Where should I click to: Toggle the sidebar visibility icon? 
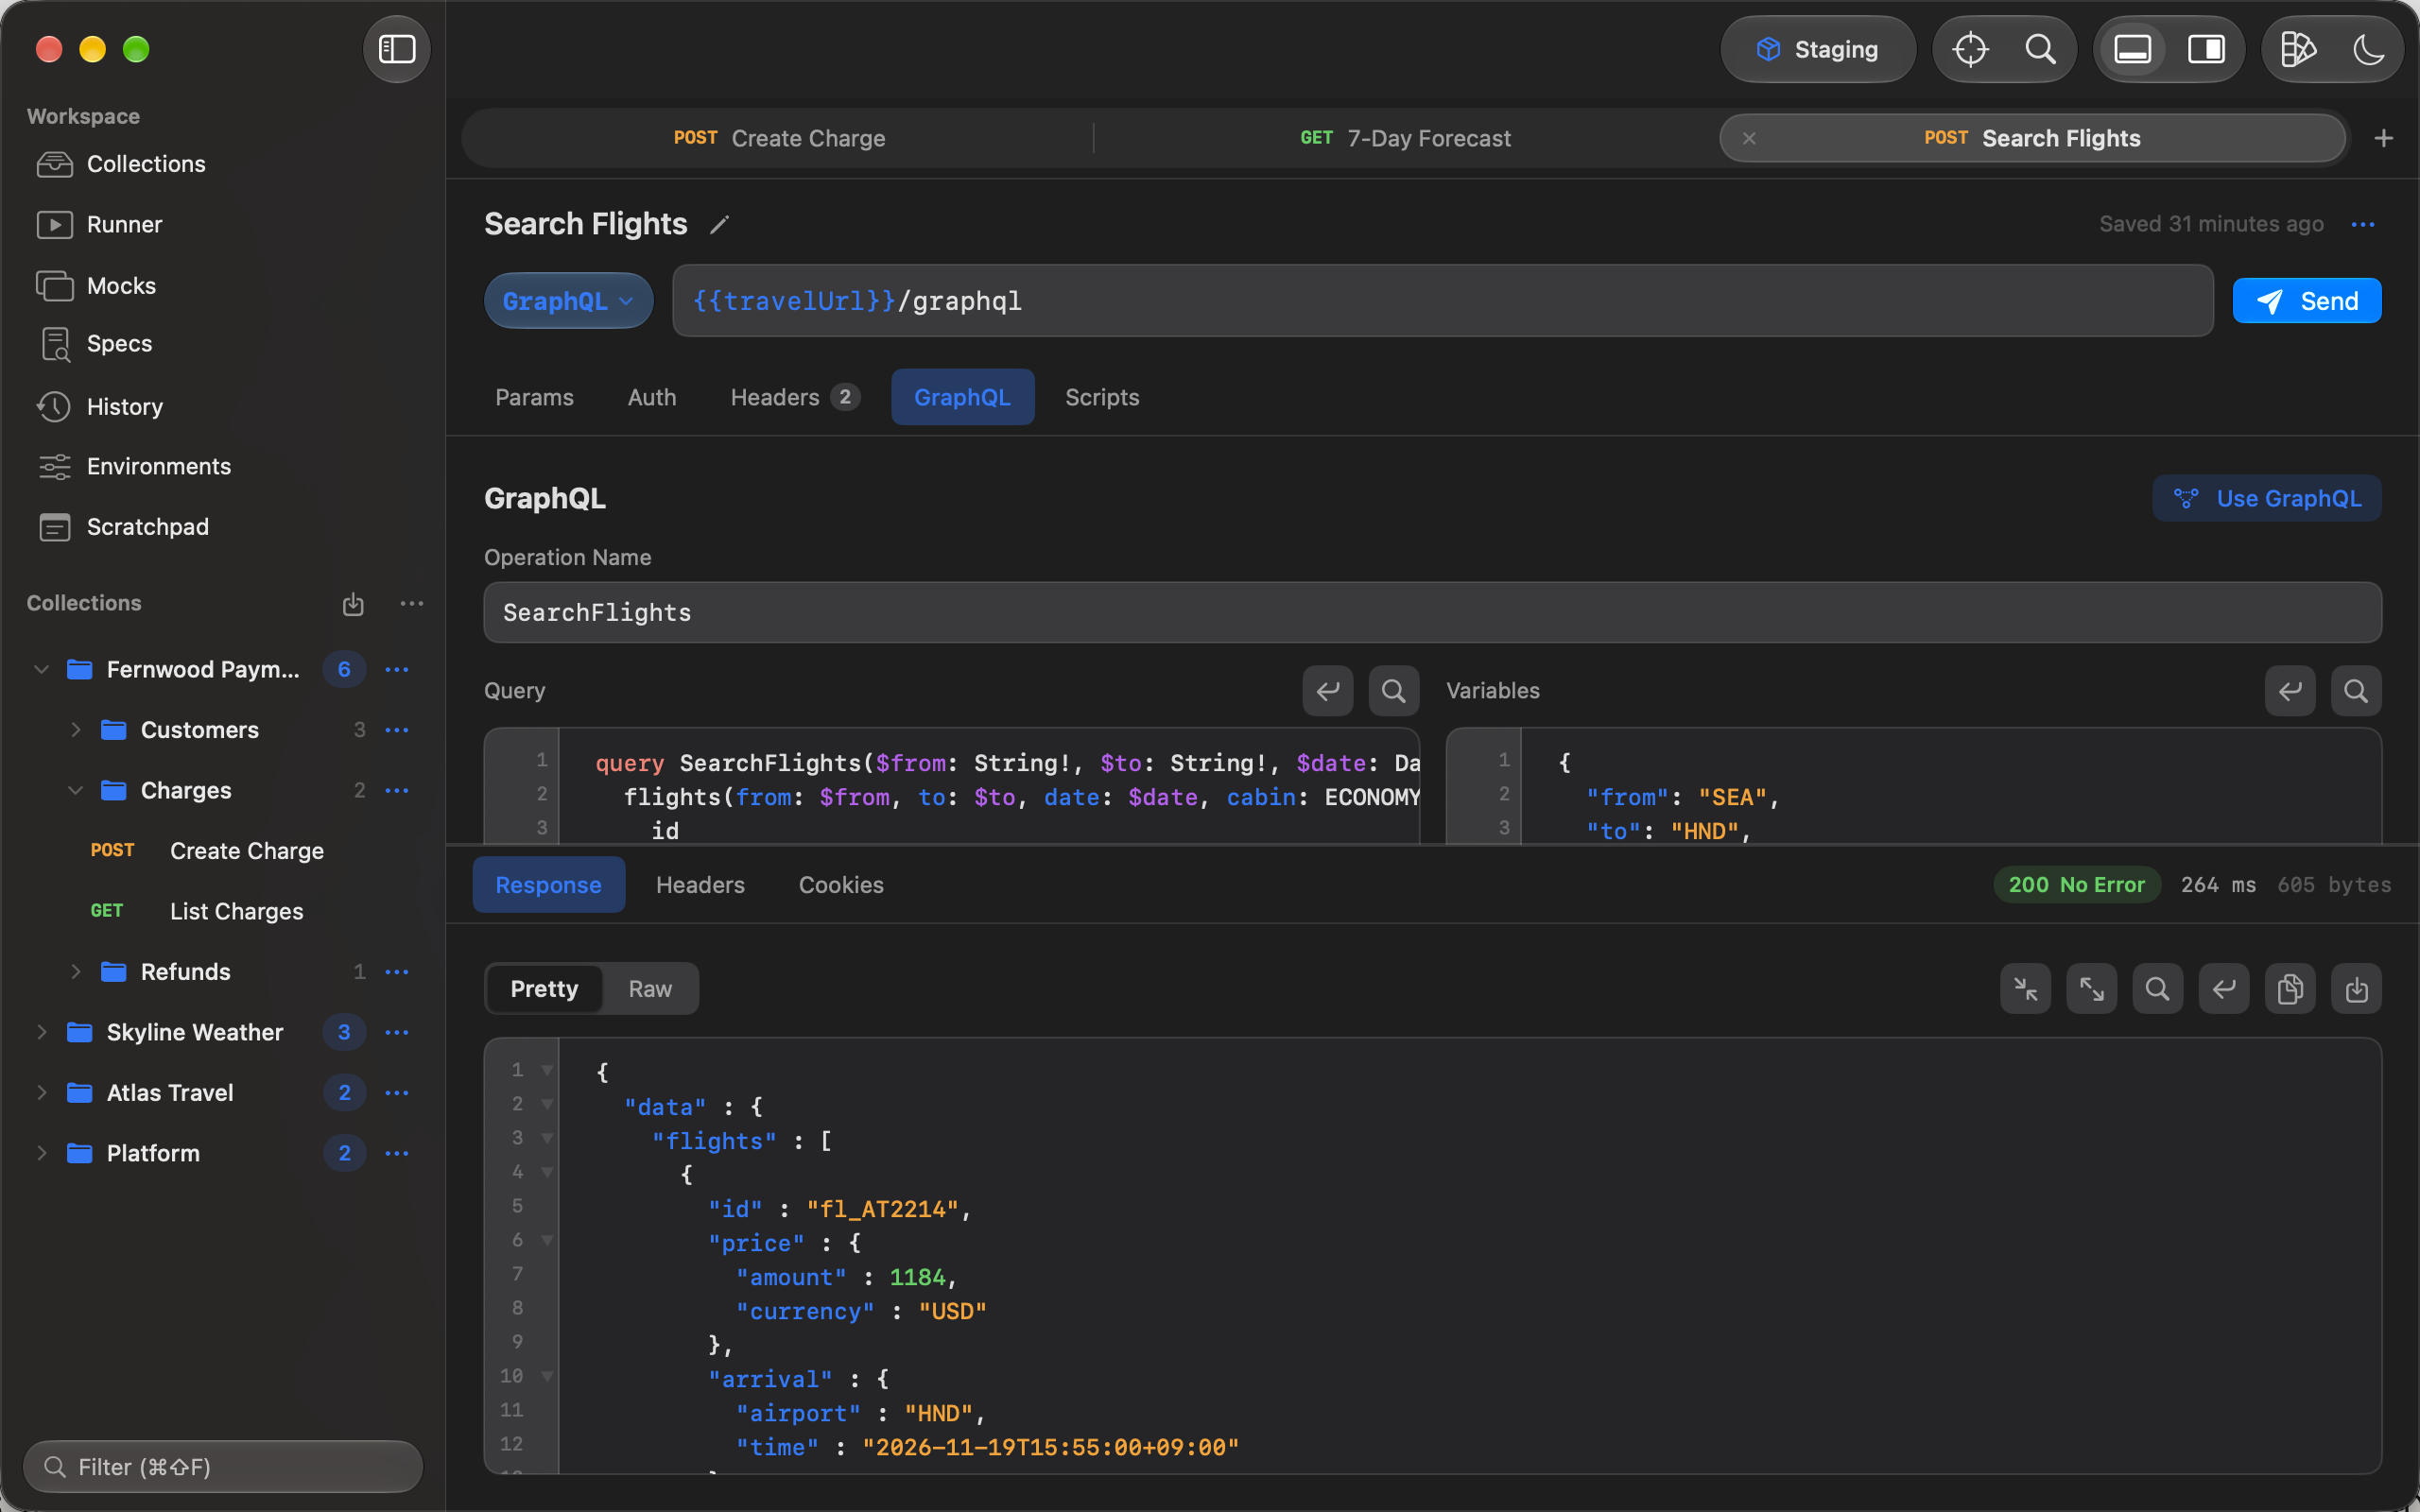click(x=396, y=49)
